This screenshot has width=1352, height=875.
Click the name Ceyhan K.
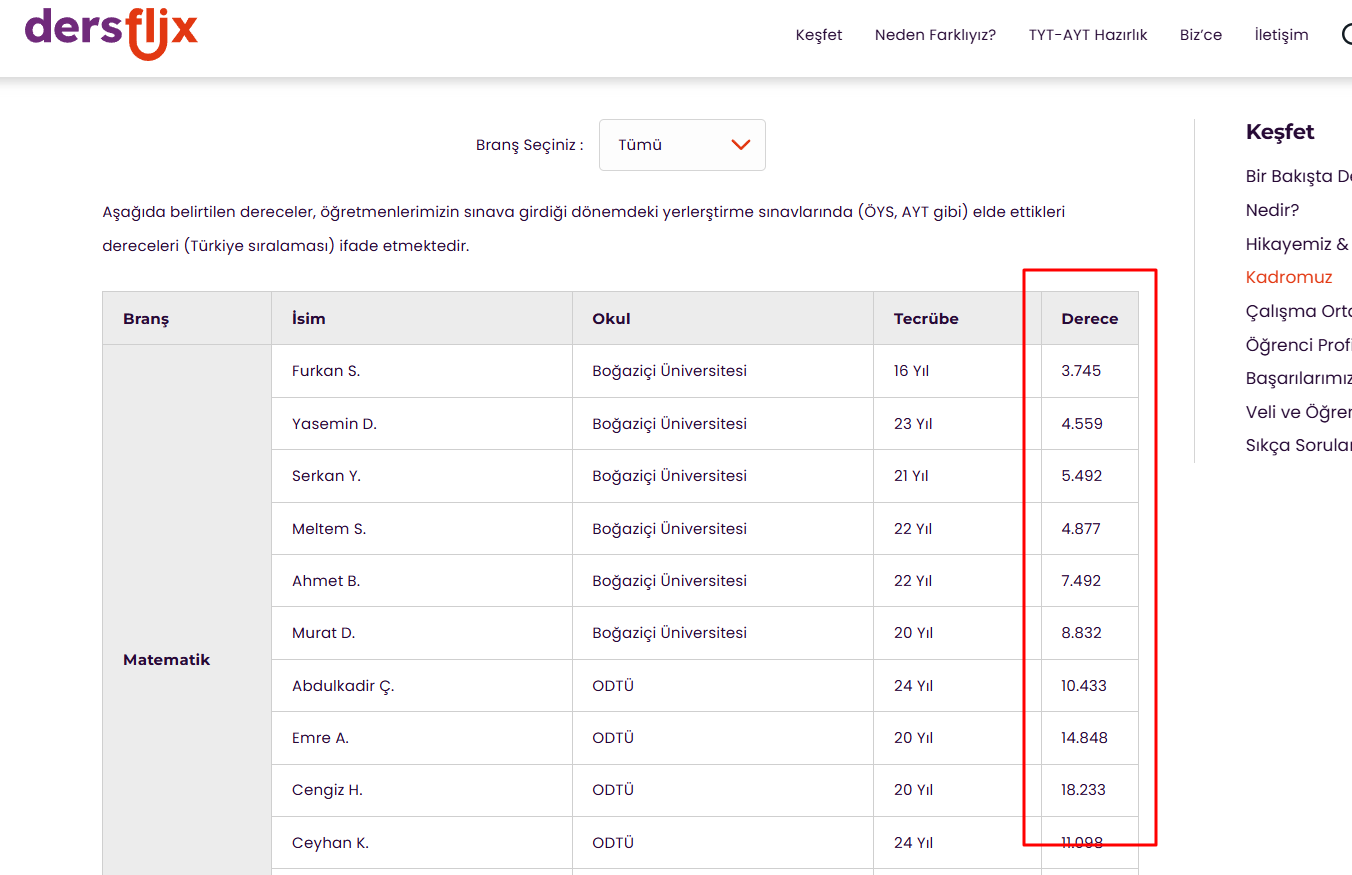pos(330,843)
